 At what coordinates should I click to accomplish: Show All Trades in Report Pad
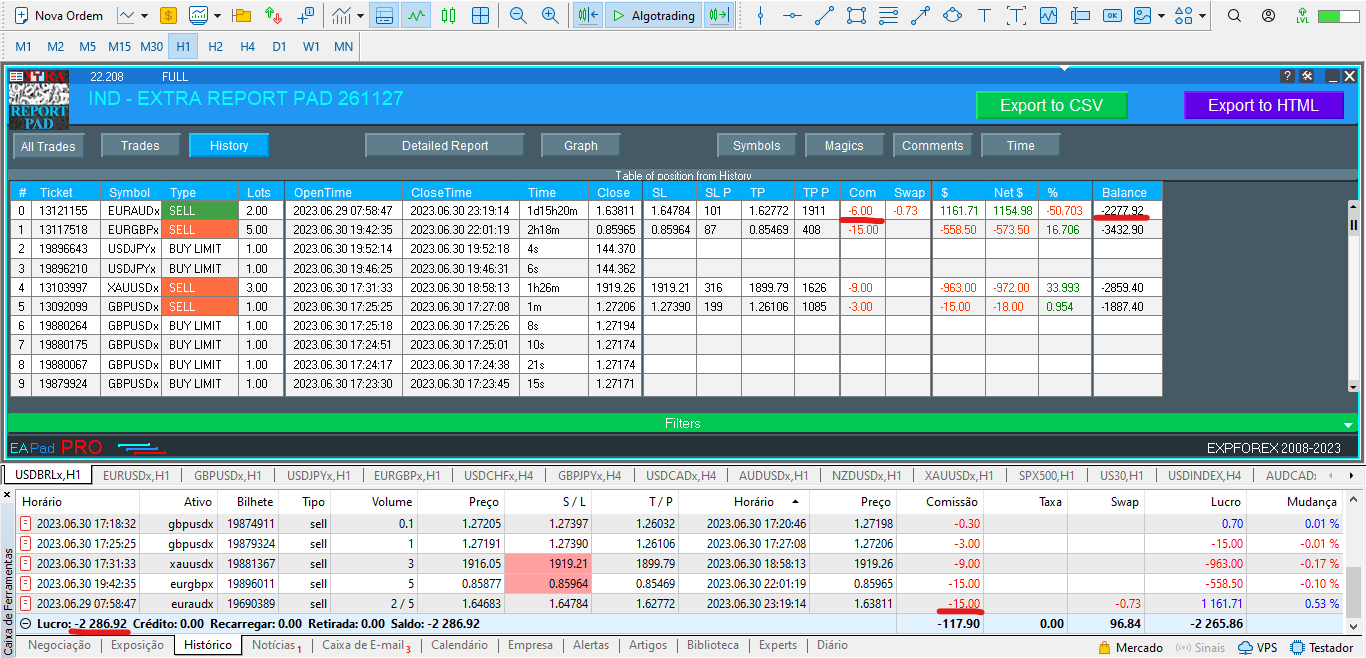click(x=48, y=146)
